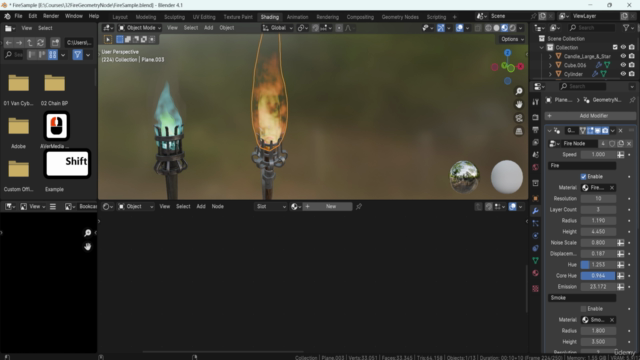The image size is (640, 360).
Task: Open the Edit menu
Action: [x=33, y=16]
